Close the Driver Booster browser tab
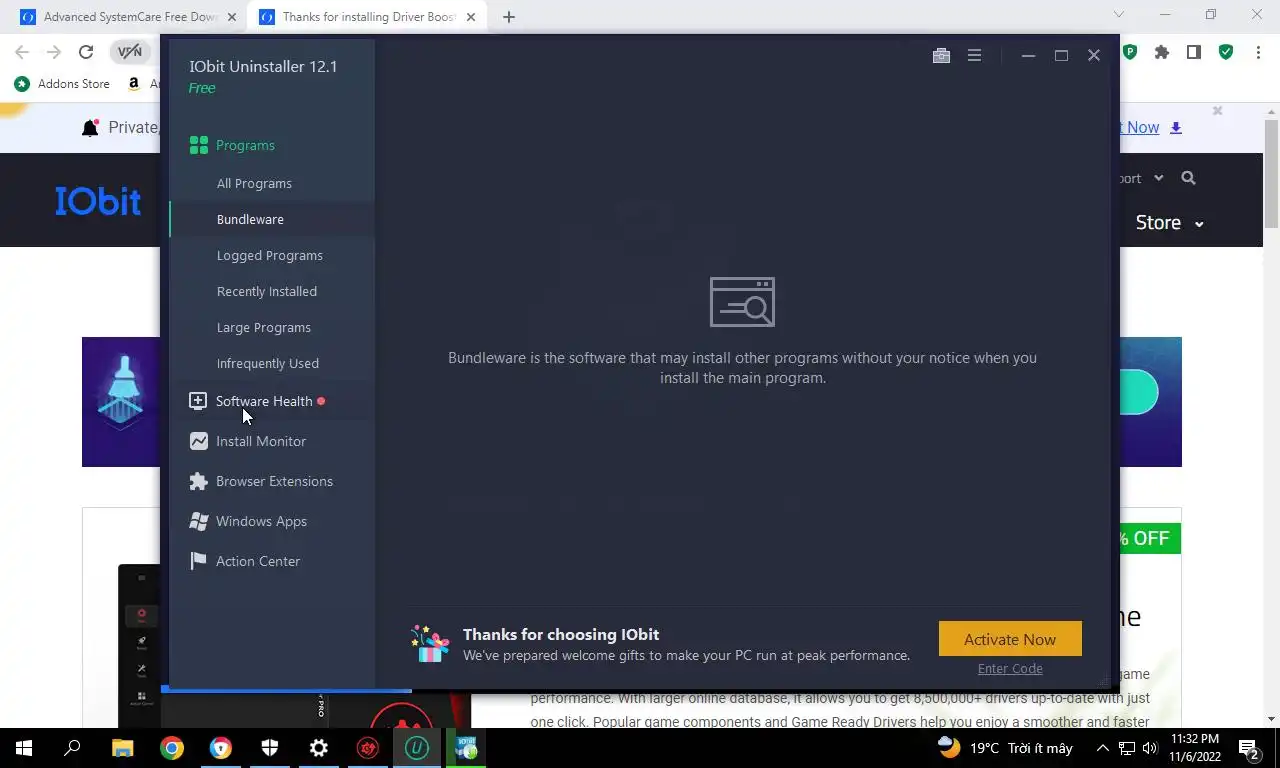The height and width of the screenshot is (768, 1280). (x=471, y=17)
